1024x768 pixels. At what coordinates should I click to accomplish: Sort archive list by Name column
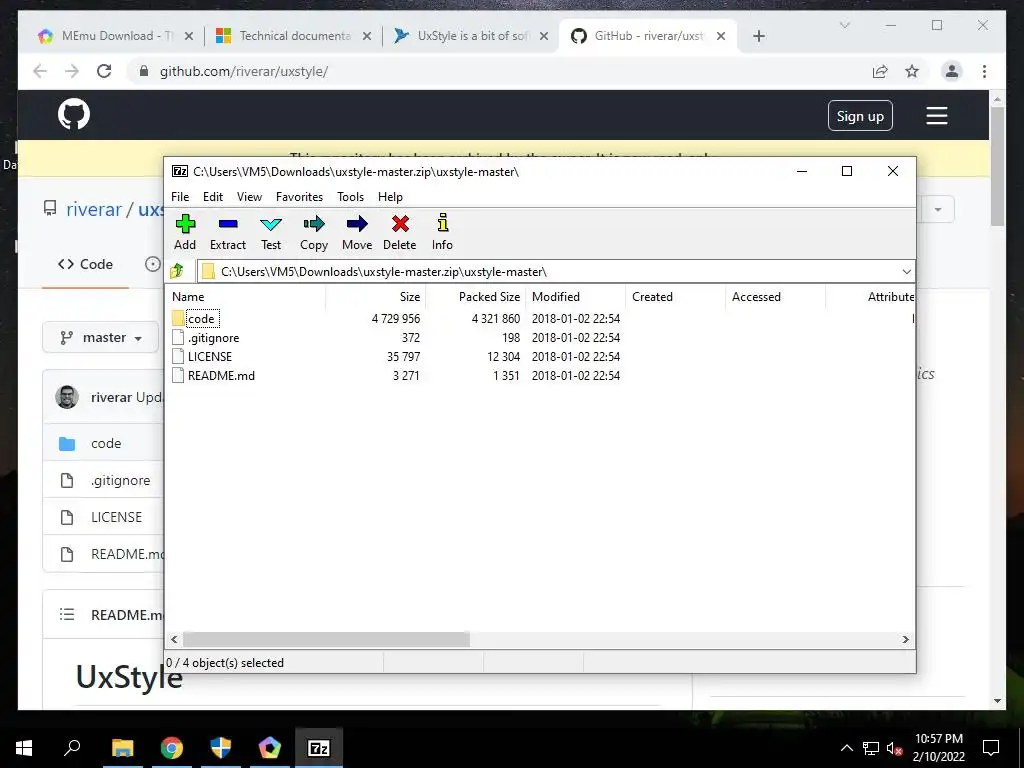[245, 296]
